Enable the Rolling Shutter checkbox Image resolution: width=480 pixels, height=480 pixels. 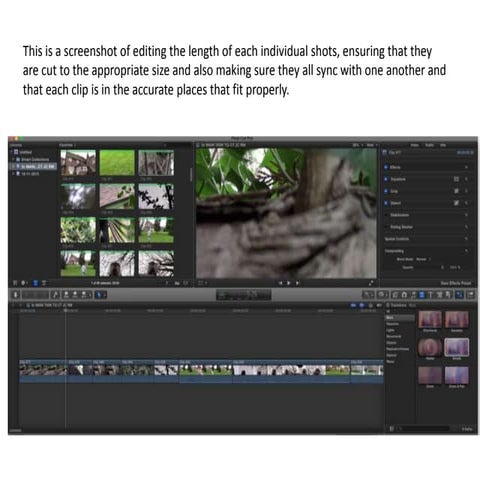pos(386,227)
